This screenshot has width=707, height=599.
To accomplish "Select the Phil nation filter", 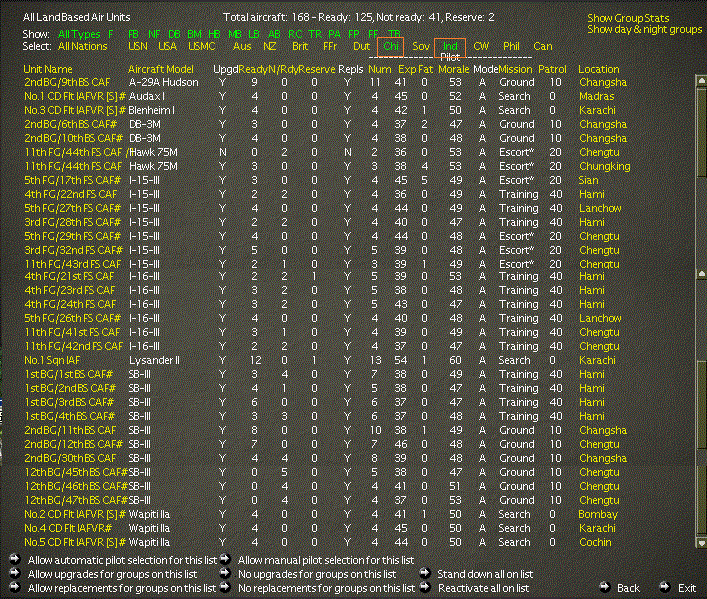I will (511, 46).
